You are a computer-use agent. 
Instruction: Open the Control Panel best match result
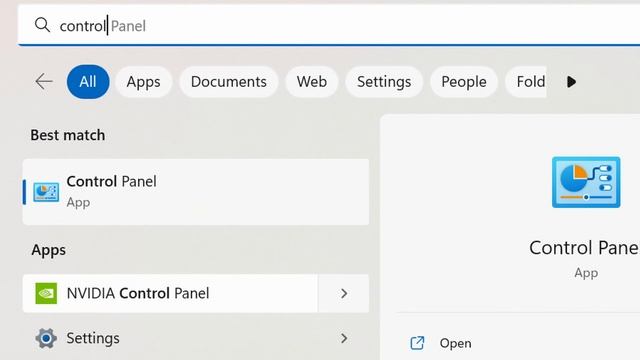(196, 192)
